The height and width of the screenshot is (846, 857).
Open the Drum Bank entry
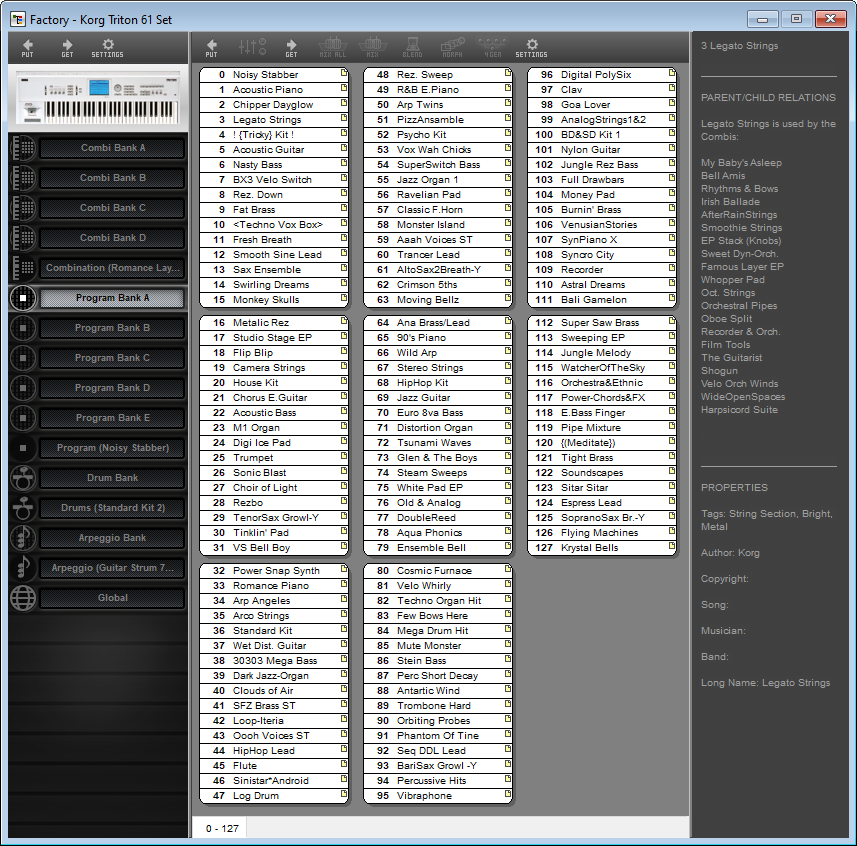pos(112,478)
